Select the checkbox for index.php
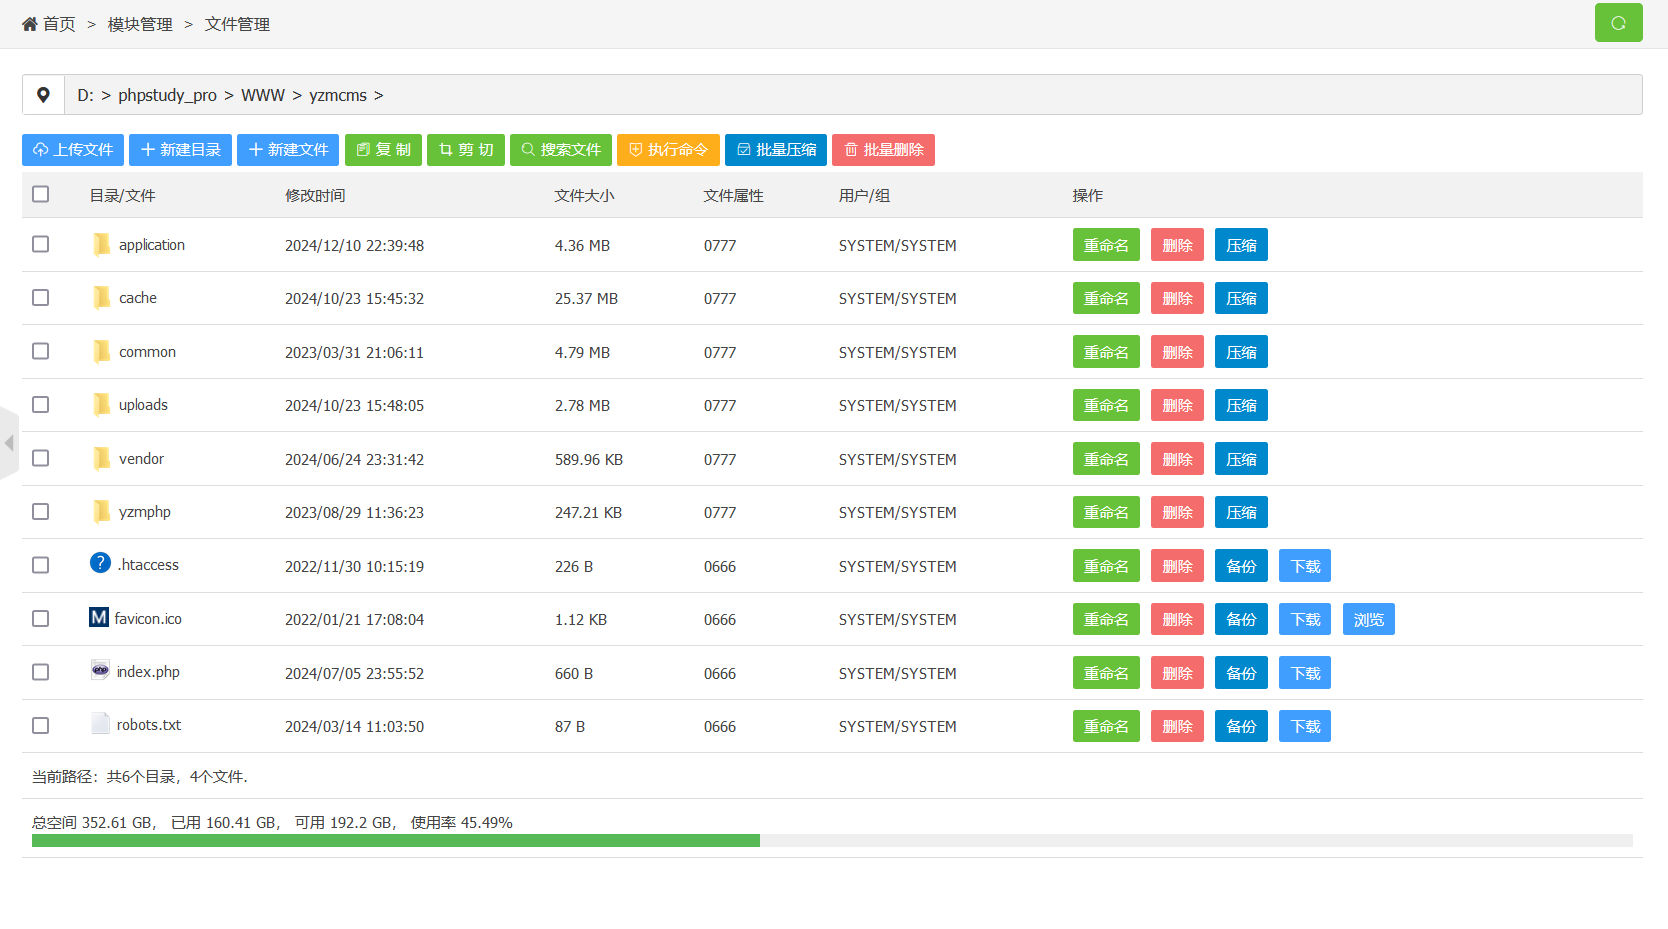1668x929 pixels. pos(41,672)
